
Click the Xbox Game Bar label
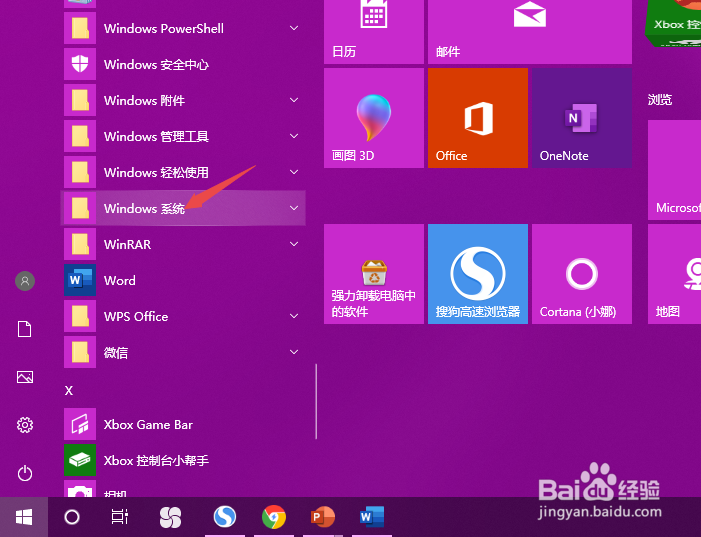[148, 424]
